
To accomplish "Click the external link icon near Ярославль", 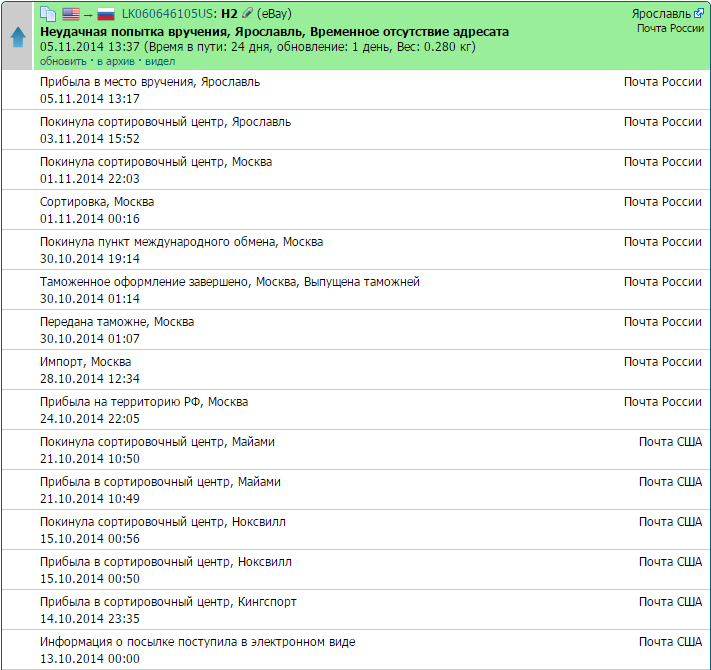I will [698, 14].
